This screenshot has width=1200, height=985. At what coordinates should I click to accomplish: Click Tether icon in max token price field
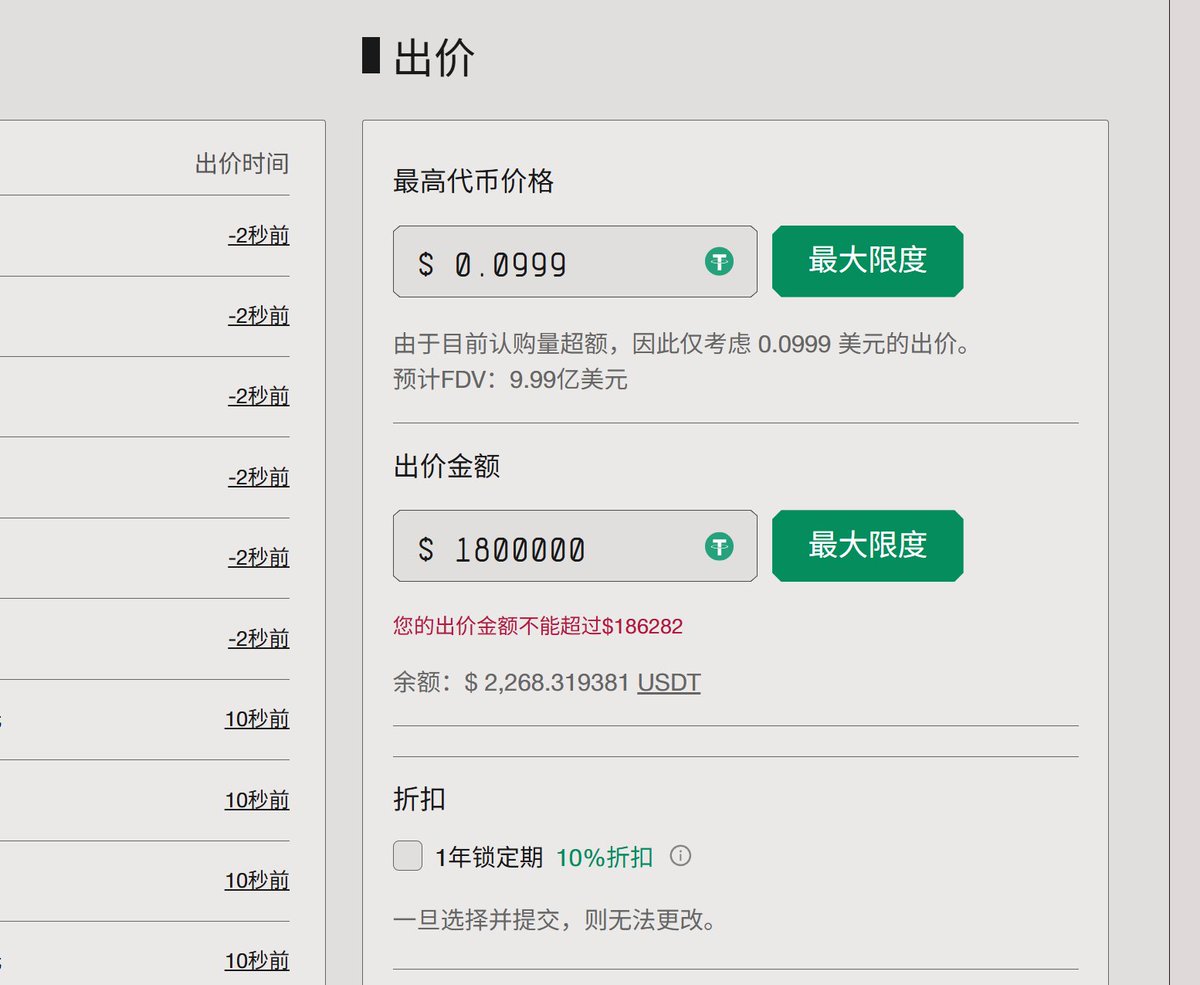click(x=718, y=262)
